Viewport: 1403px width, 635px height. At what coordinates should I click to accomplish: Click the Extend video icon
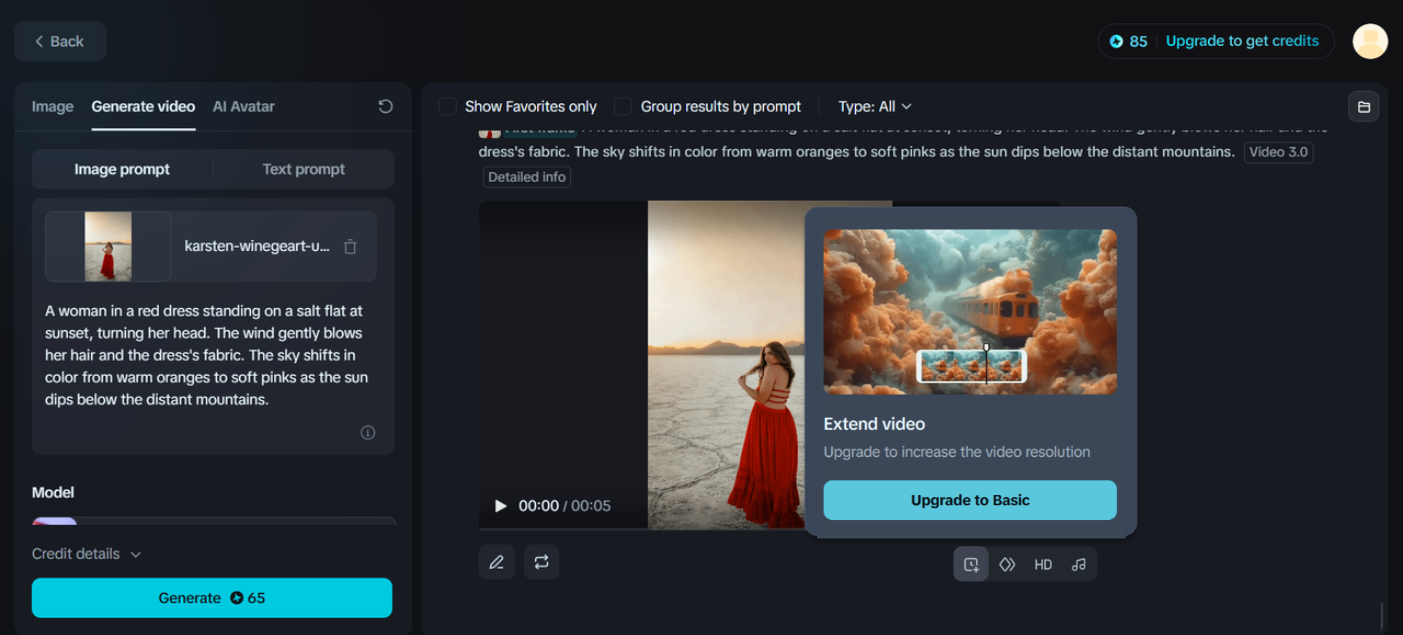971,564
